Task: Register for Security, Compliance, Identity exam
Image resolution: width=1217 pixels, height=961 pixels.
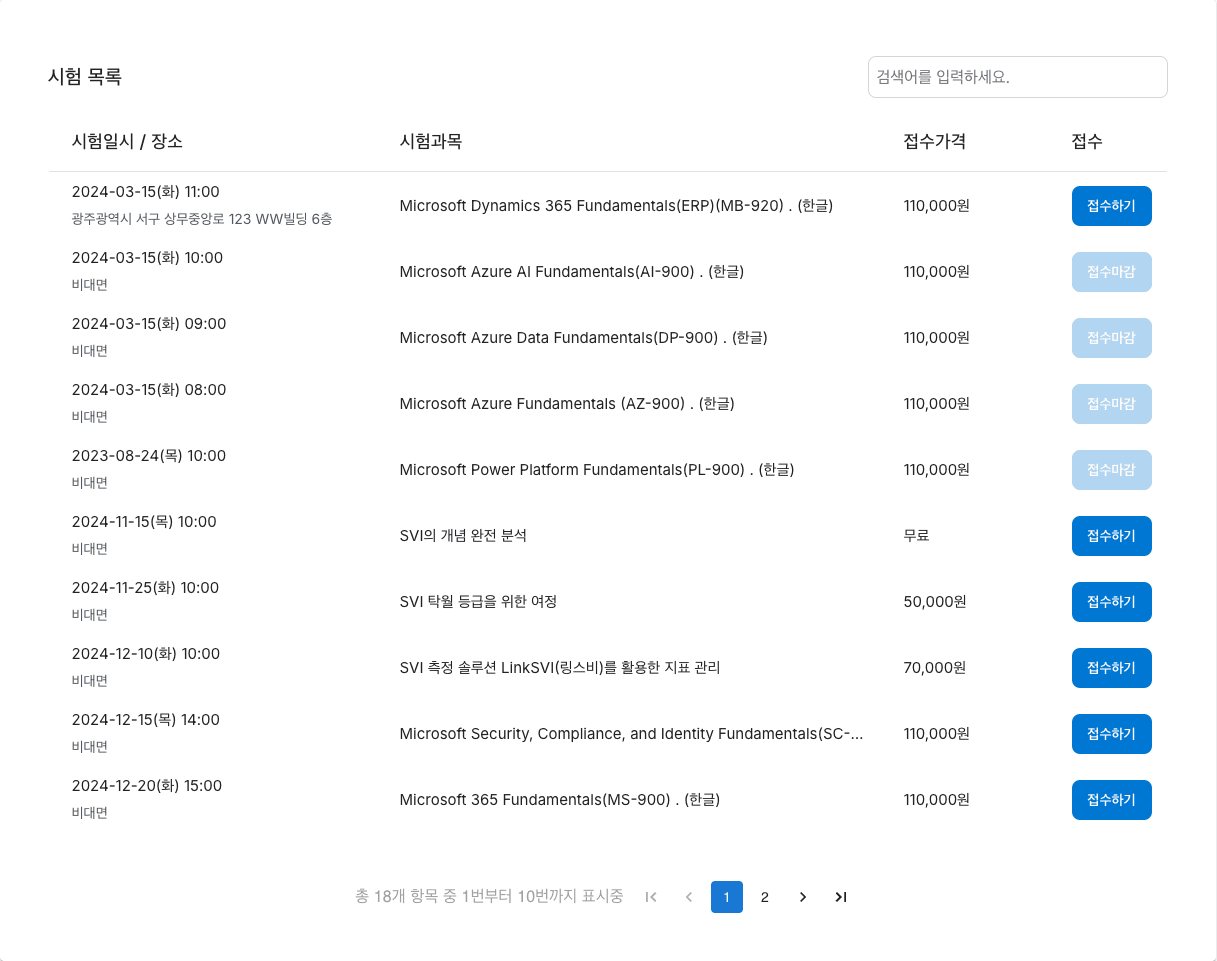Action: tap(1111, 734)
